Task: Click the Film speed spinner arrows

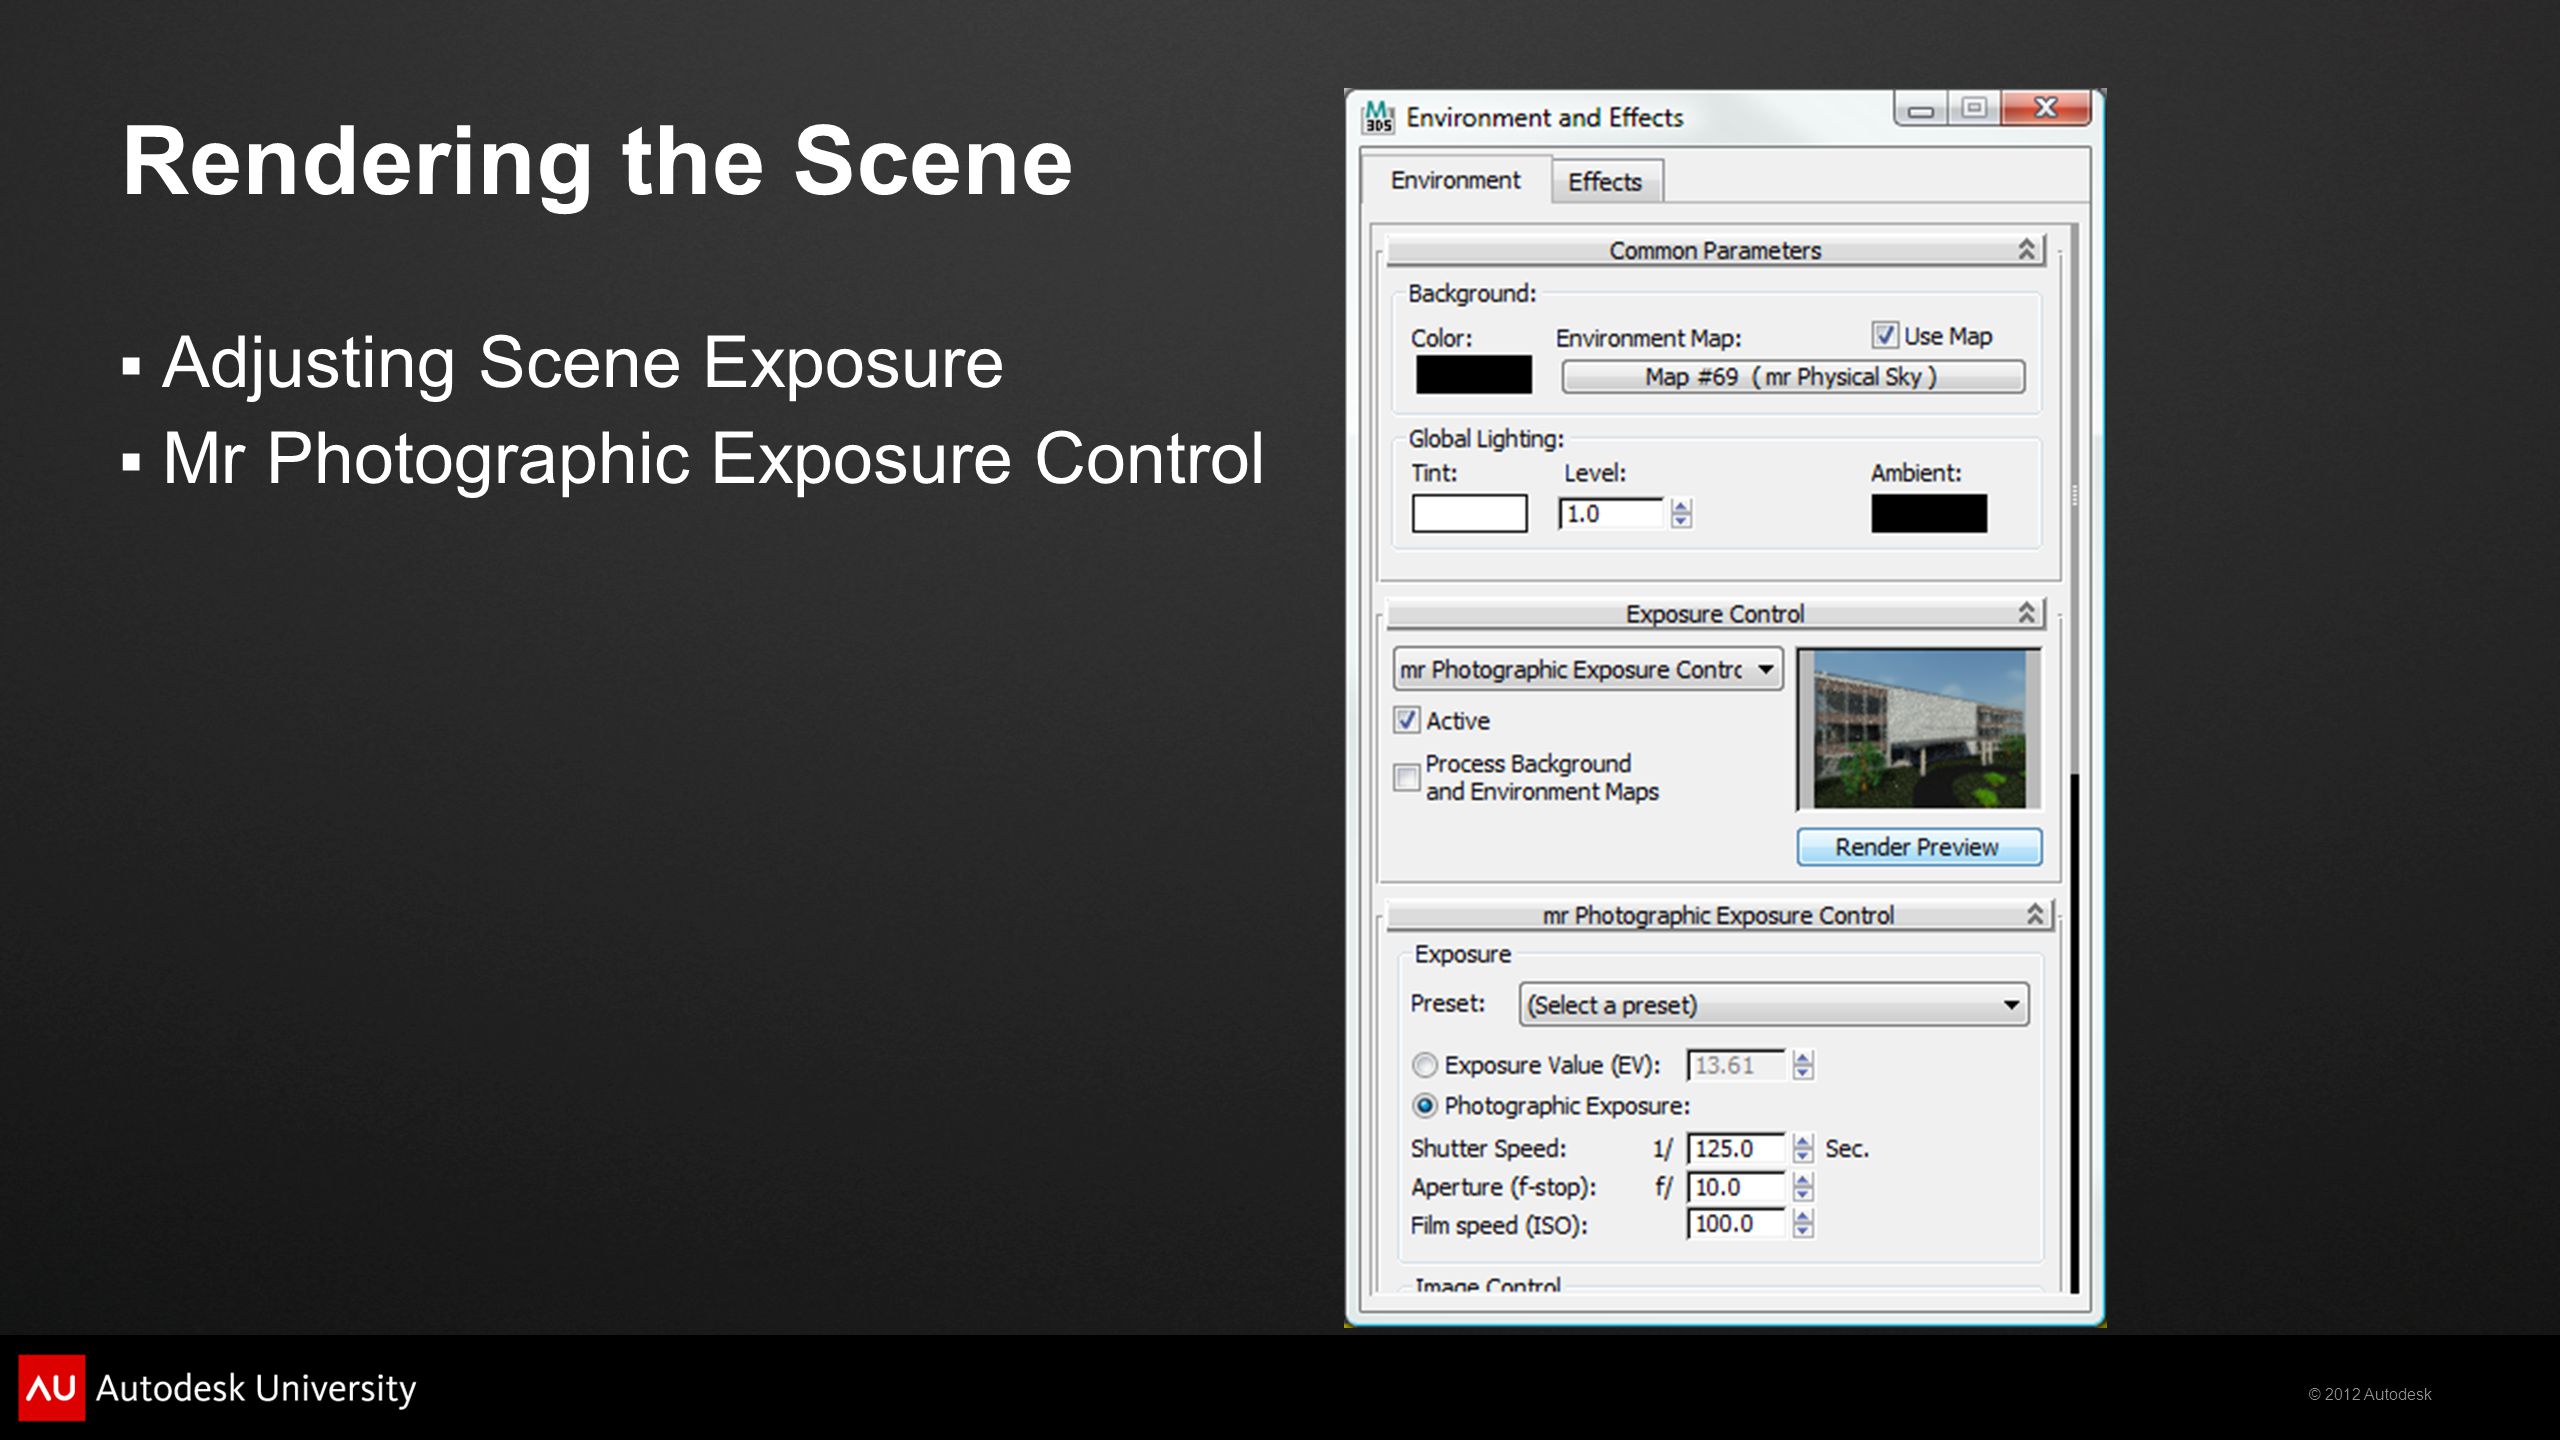Action: [1803, 1224]
